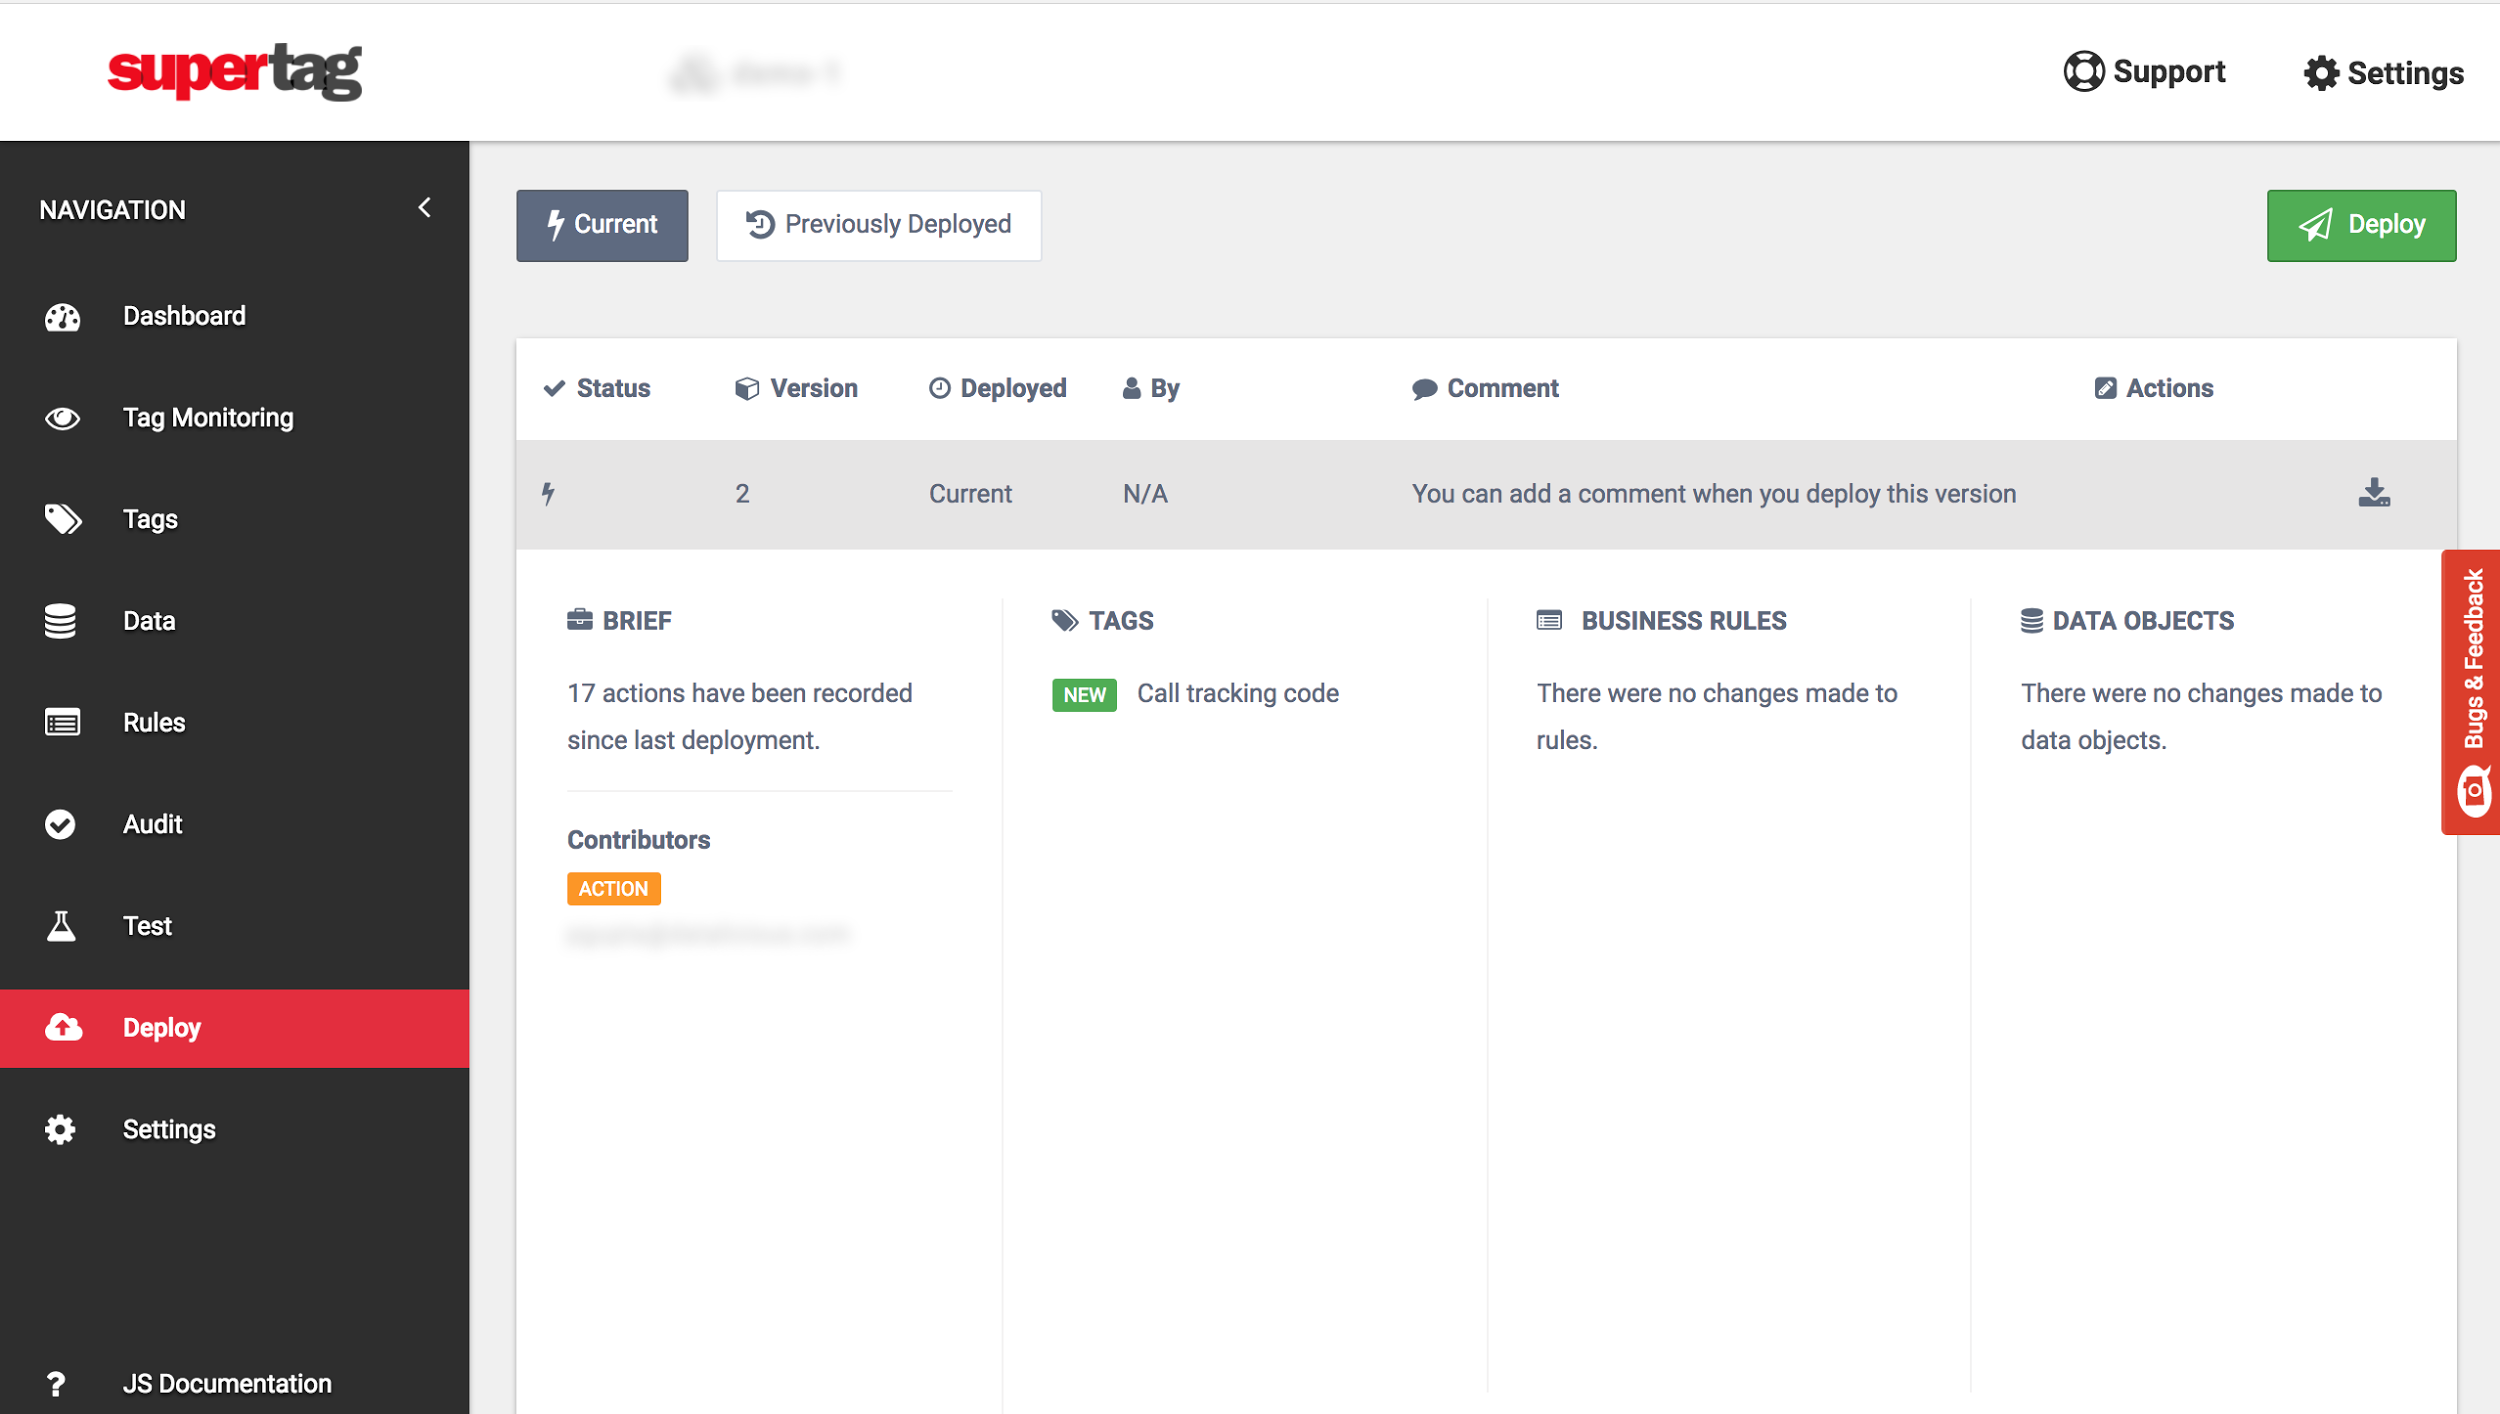Click the NEW tag badge
Screen dimensions: 2500x1414
1084,694
